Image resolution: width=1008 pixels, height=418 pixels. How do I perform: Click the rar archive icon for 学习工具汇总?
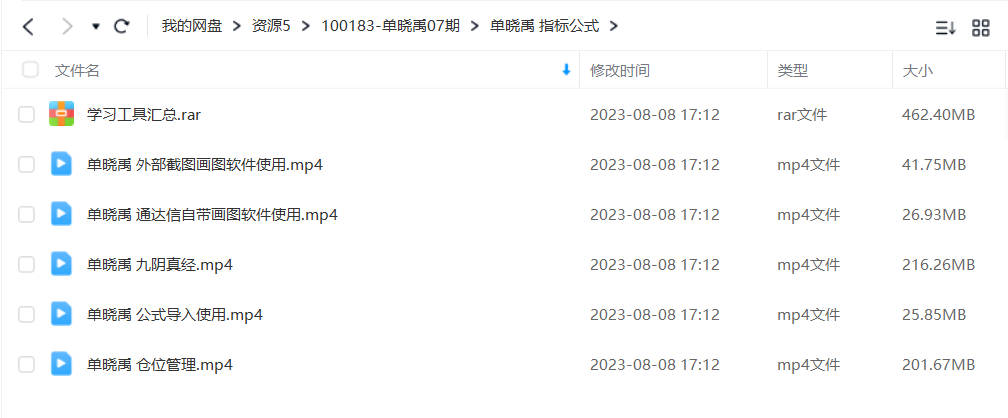click(x=62, y=114)
